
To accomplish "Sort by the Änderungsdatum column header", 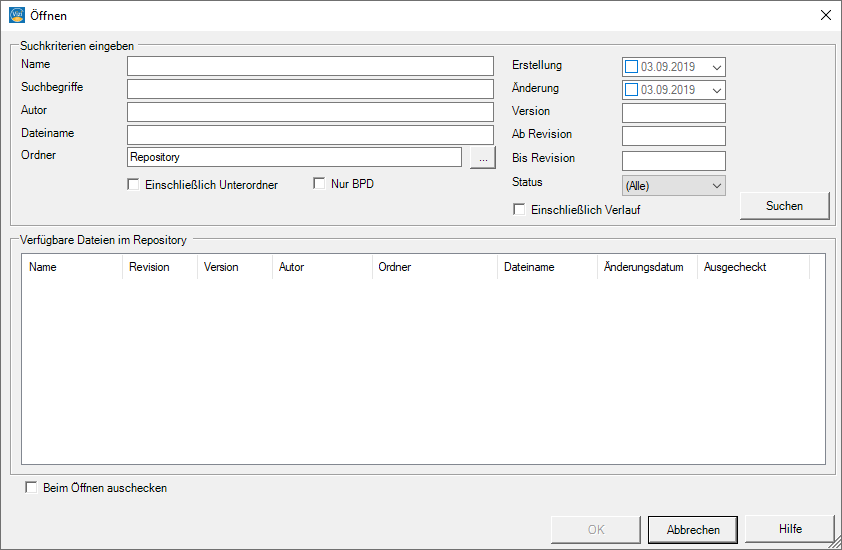I will click(647, 267).
